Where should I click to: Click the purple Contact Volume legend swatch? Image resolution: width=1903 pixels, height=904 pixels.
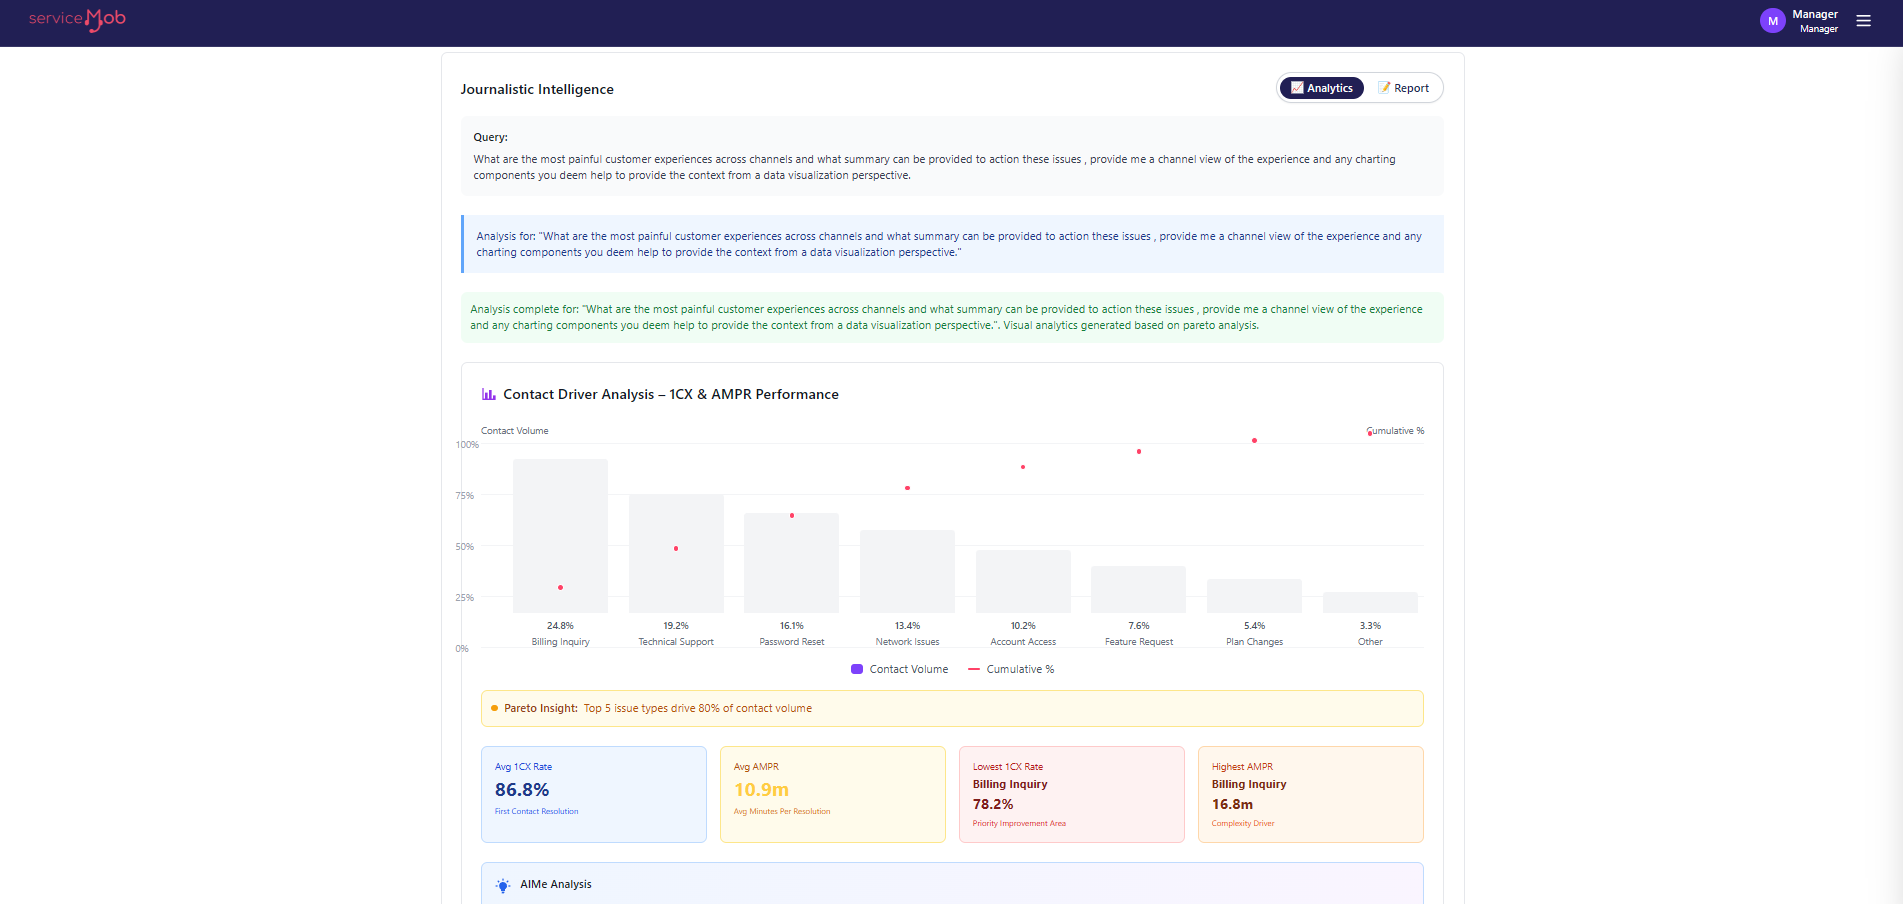click(858, 668)
